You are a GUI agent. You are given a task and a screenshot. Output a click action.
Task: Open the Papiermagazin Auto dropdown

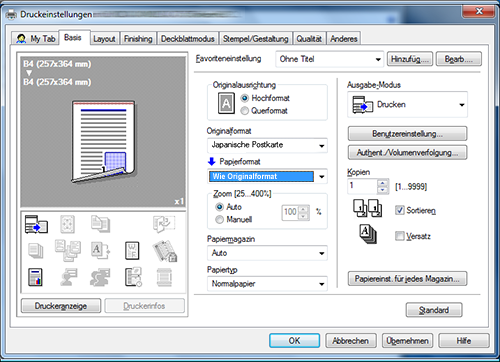[267, 253]
